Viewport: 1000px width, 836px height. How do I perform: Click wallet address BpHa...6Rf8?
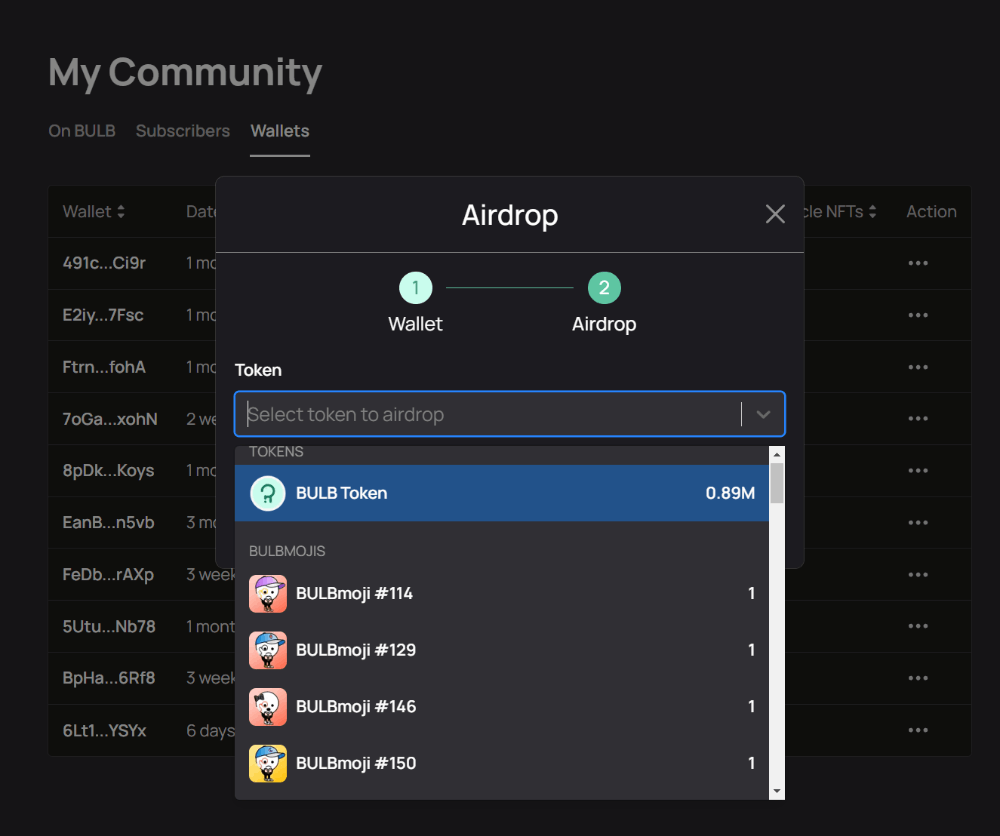[109, 678]
